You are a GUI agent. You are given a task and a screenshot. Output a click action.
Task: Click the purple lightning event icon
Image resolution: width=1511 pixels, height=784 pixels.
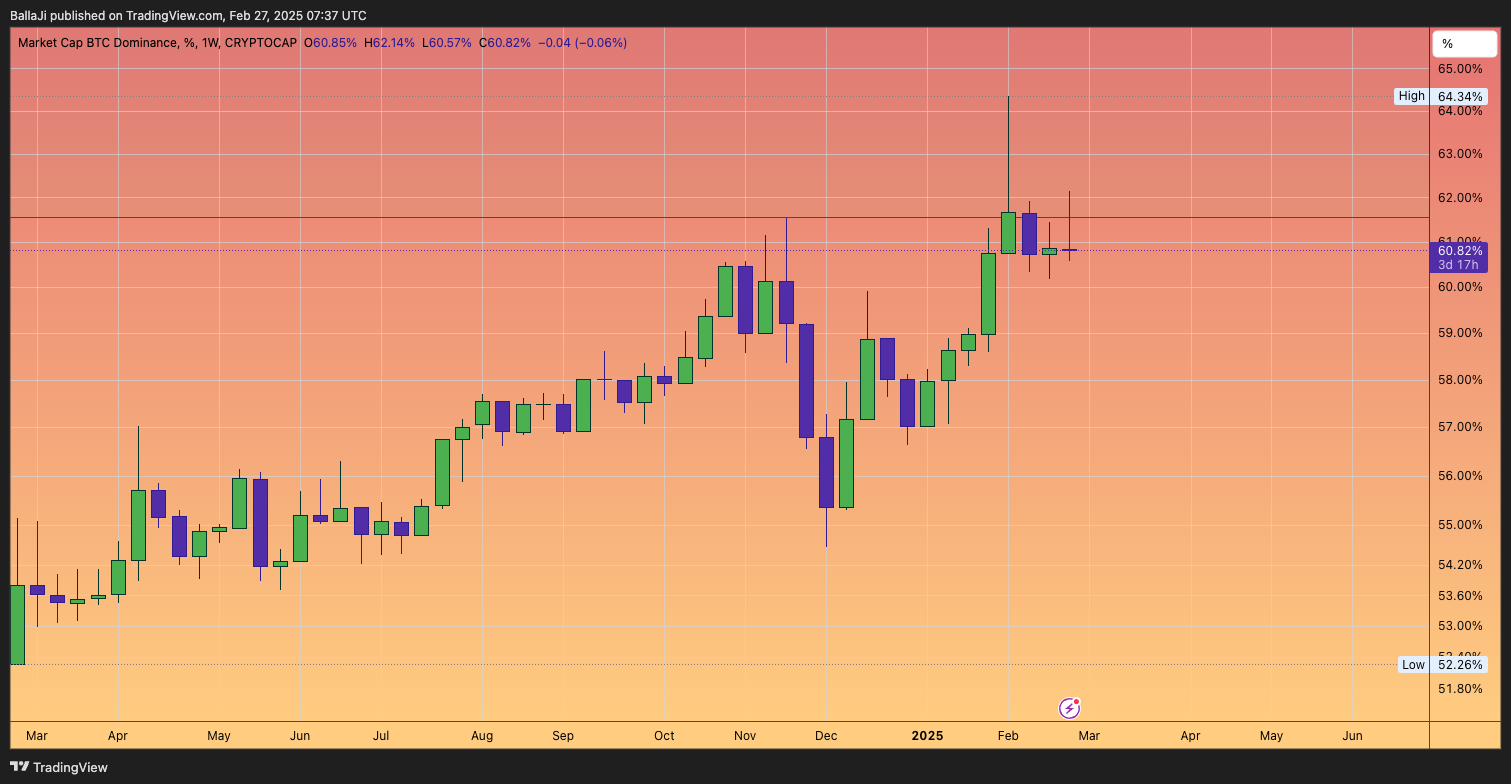[x=1069, y=708]
